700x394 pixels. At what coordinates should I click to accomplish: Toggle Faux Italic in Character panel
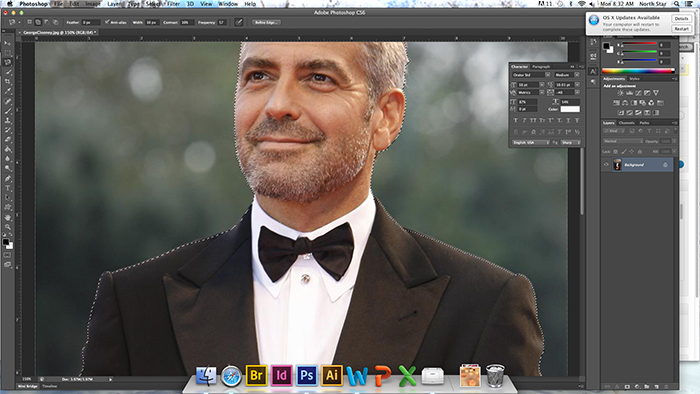pos(524,120)
